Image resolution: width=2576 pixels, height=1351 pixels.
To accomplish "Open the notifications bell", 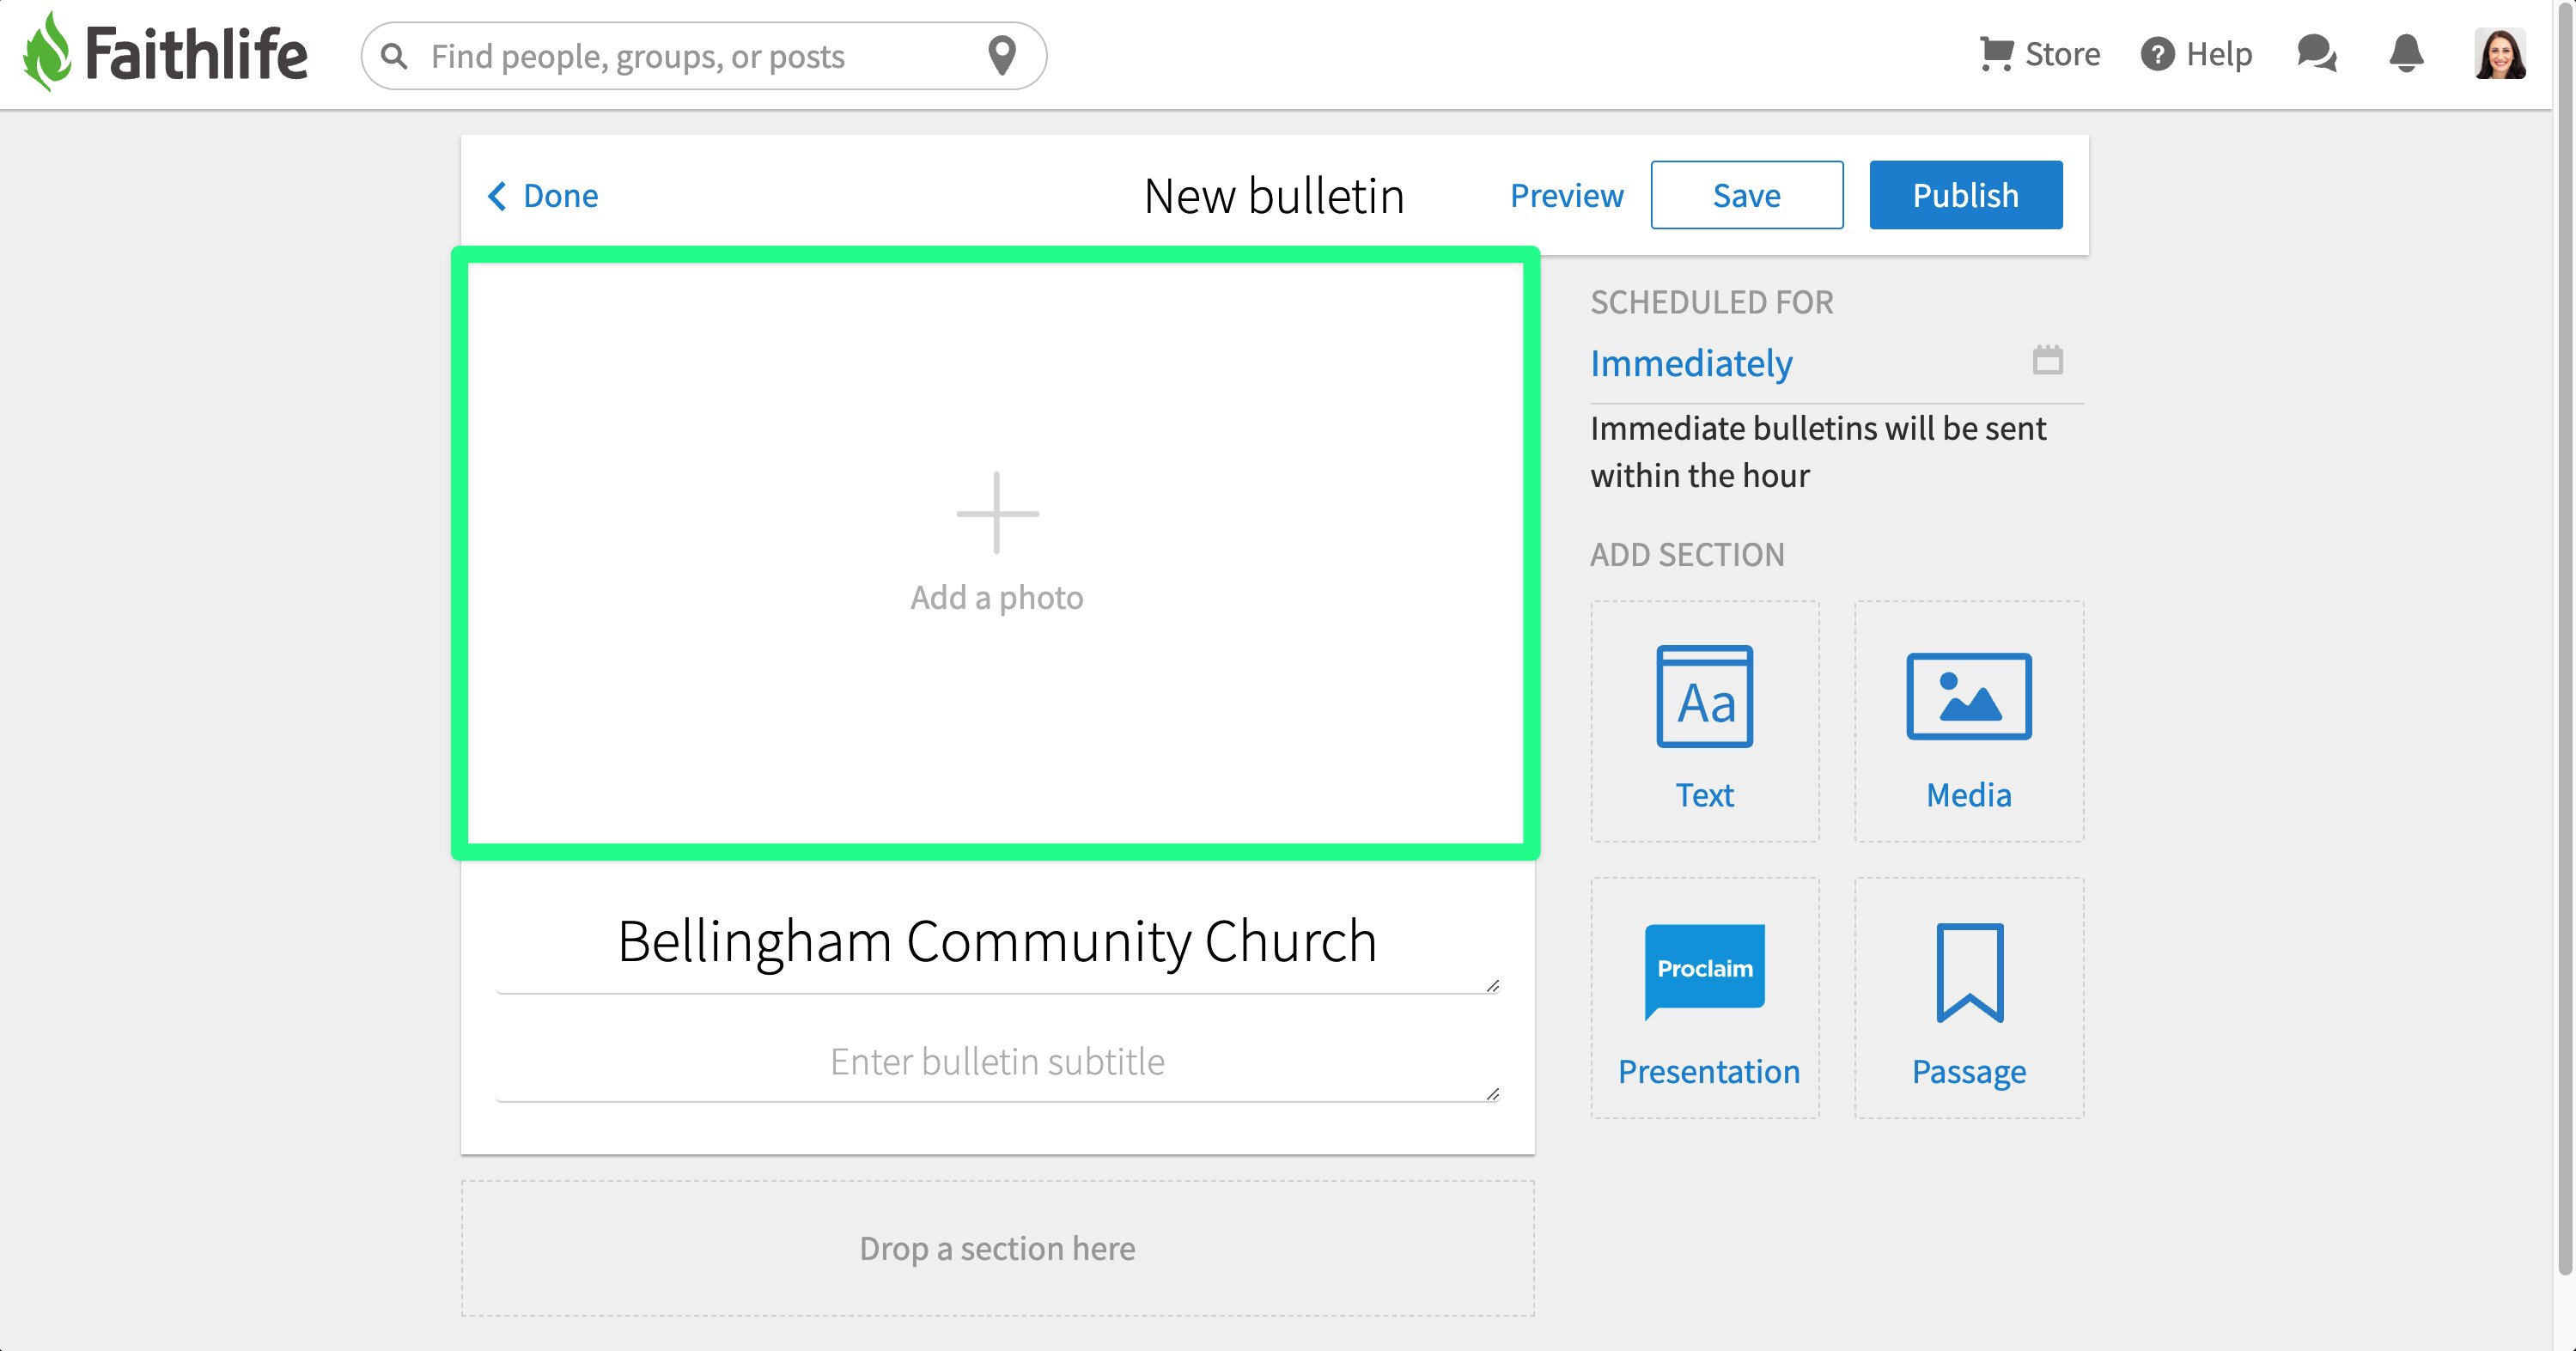I will coord(2406,53).
